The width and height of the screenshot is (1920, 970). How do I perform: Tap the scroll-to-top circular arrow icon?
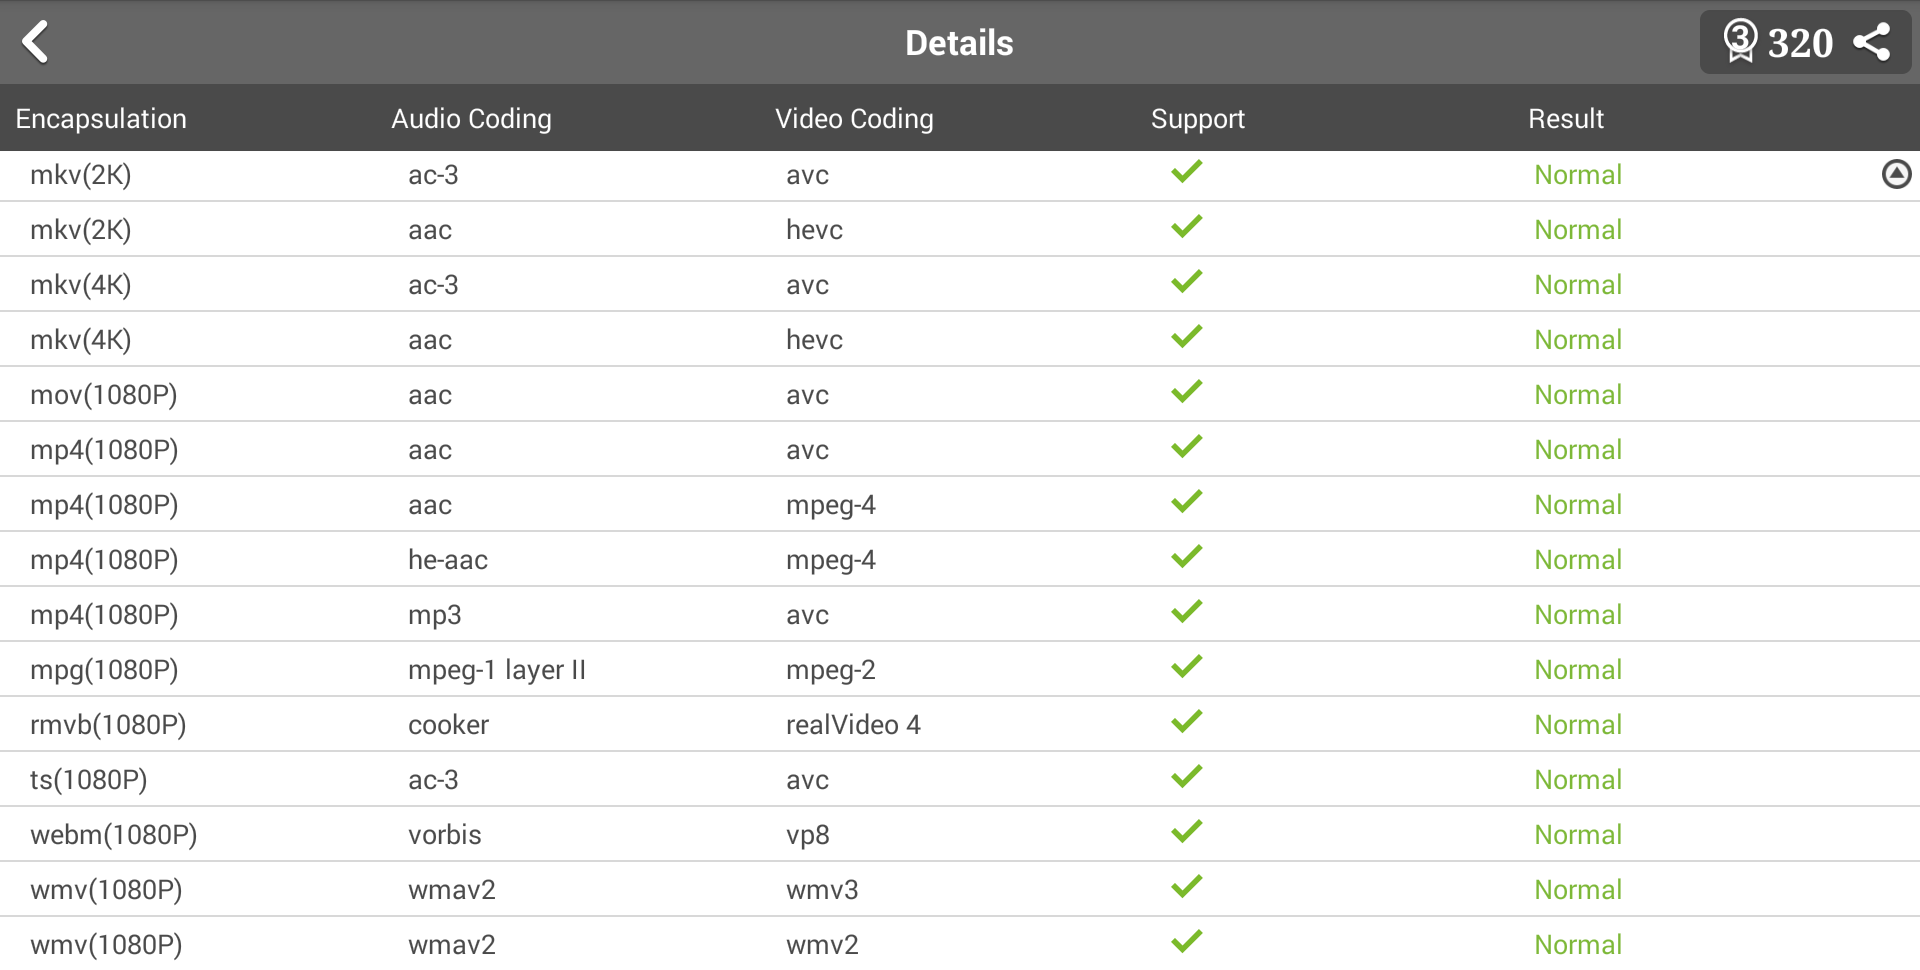point(1896,175)
